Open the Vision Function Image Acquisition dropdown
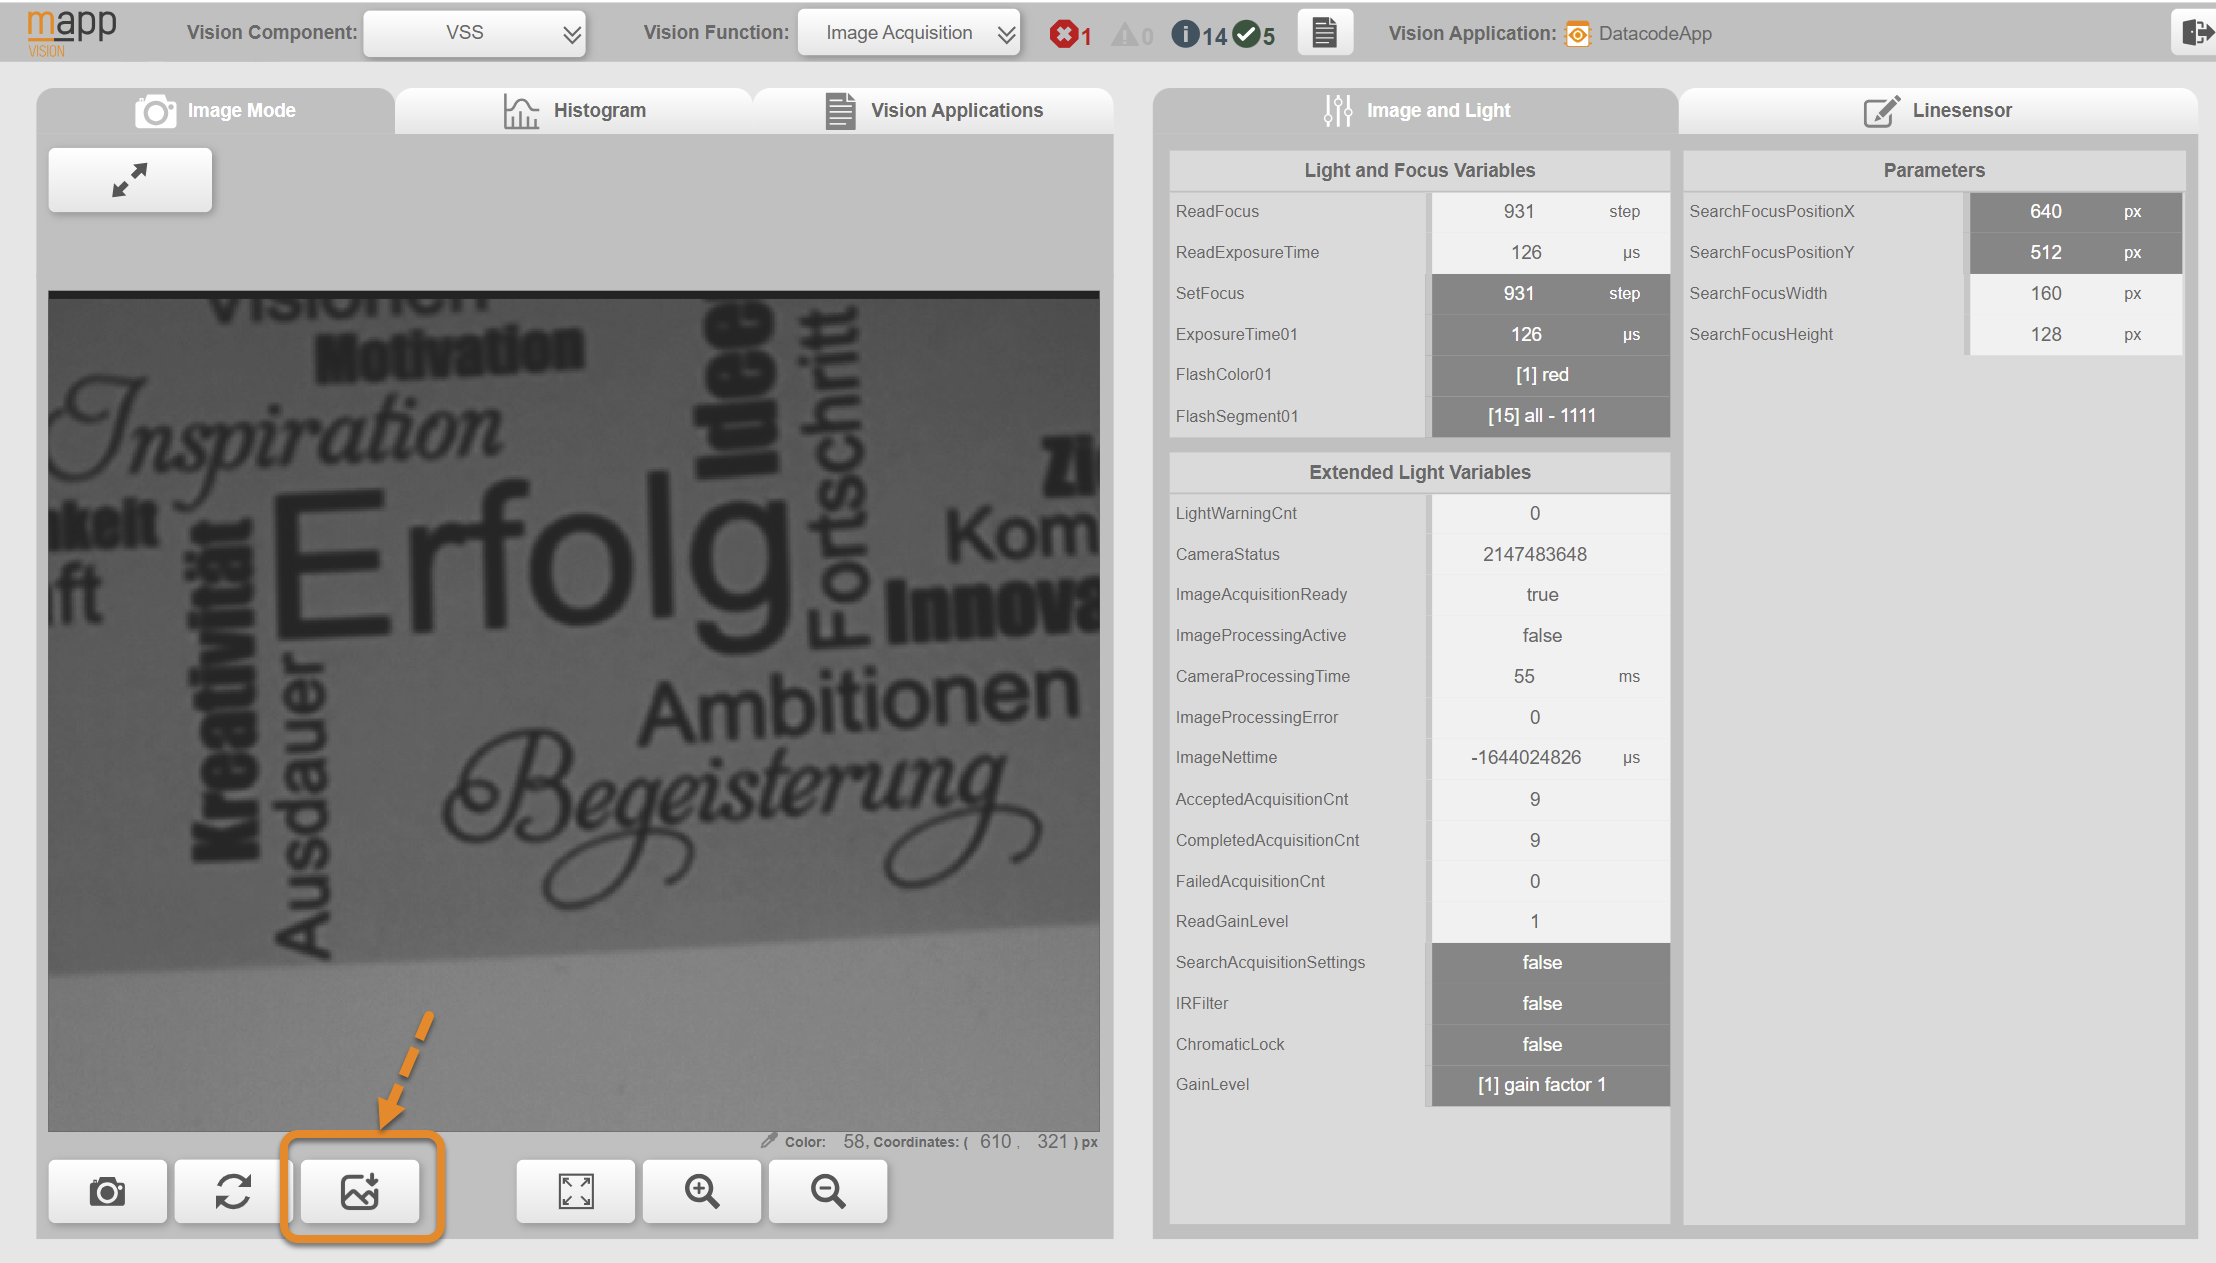This screenshot has width=2216, height=1263. (909, 33)
